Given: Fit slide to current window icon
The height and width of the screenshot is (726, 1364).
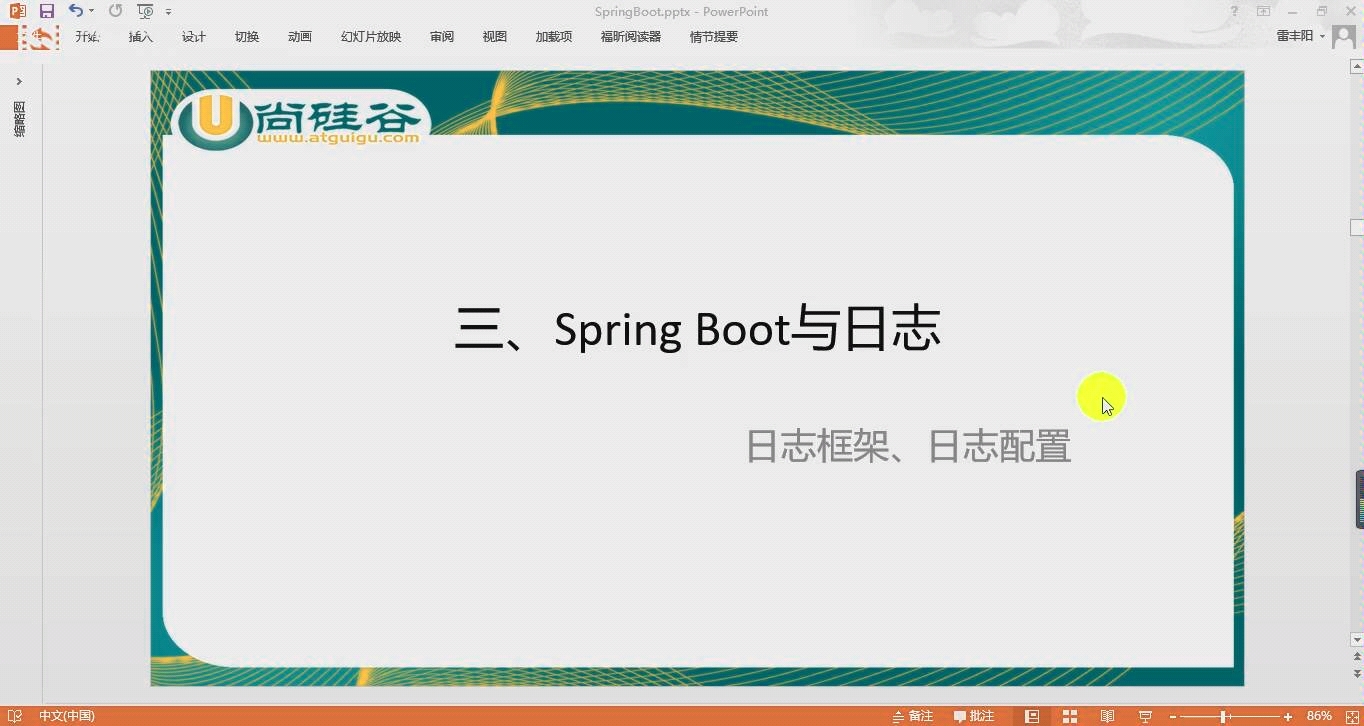Looking at the screenshot, I should 1351,716.
